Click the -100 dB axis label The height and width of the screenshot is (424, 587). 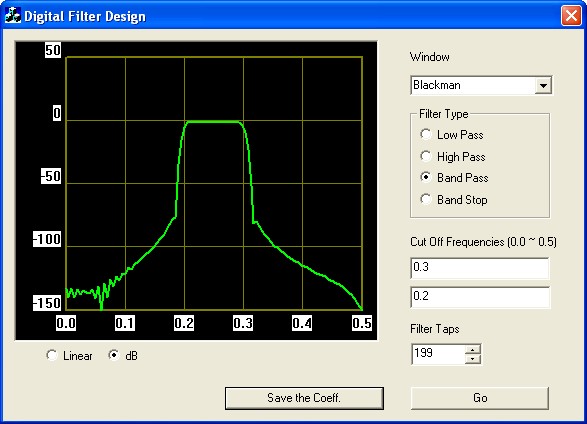47,239
